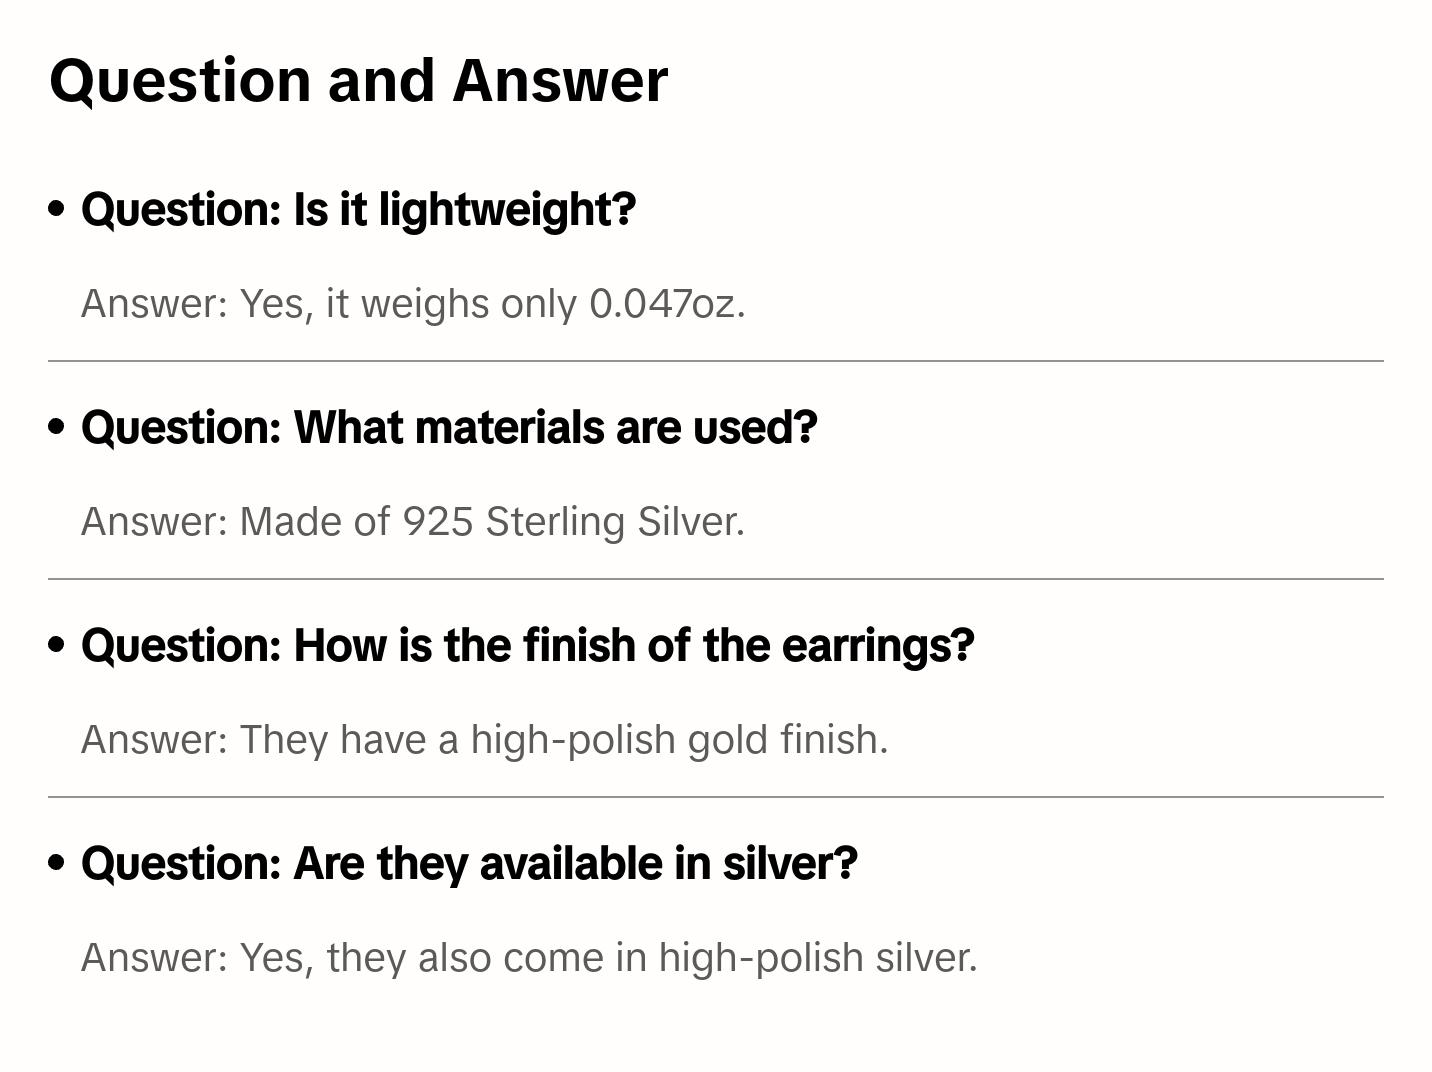Click the bullet next to the silver availability question
This screenshot has width=1432, height=1072.
[57, 863]
